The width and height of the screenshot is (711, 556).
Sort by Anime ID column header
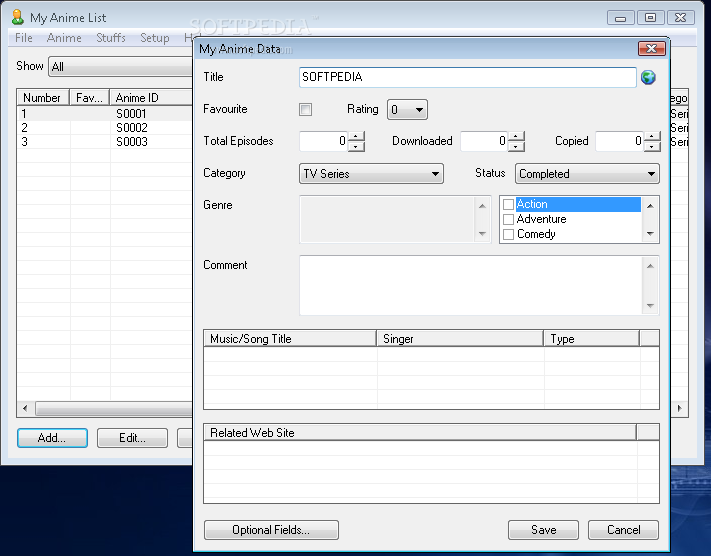pyautogui.click(x=152, y=98)
